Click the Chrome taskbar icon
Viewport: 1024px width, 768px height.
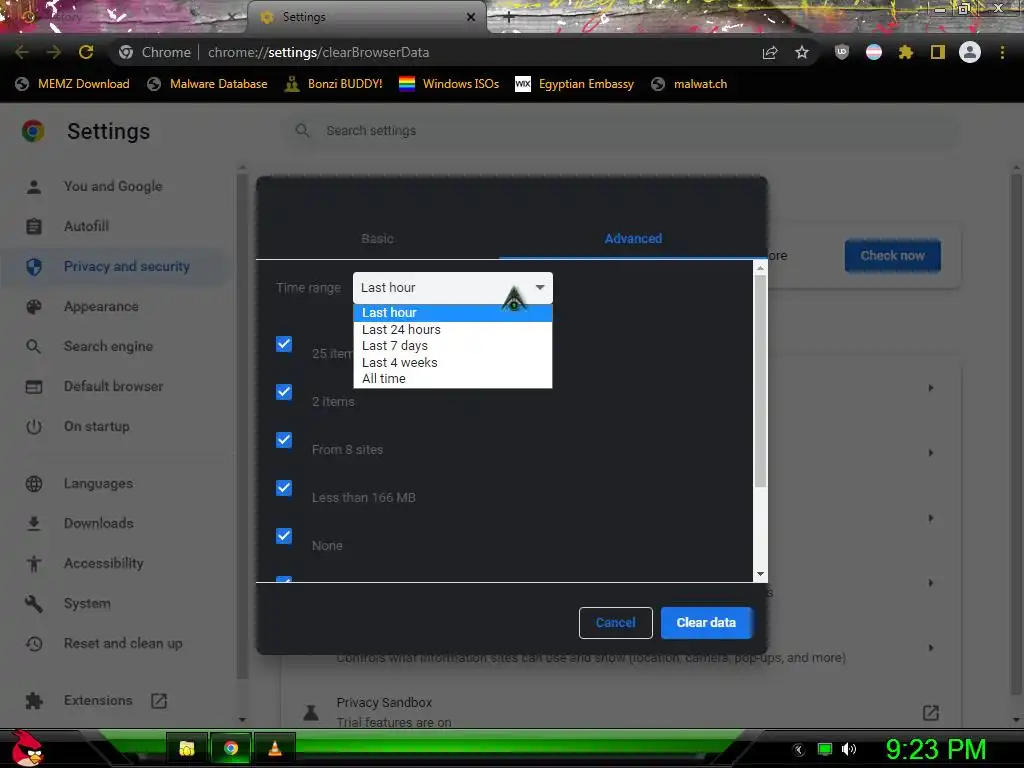click(231, 748)
